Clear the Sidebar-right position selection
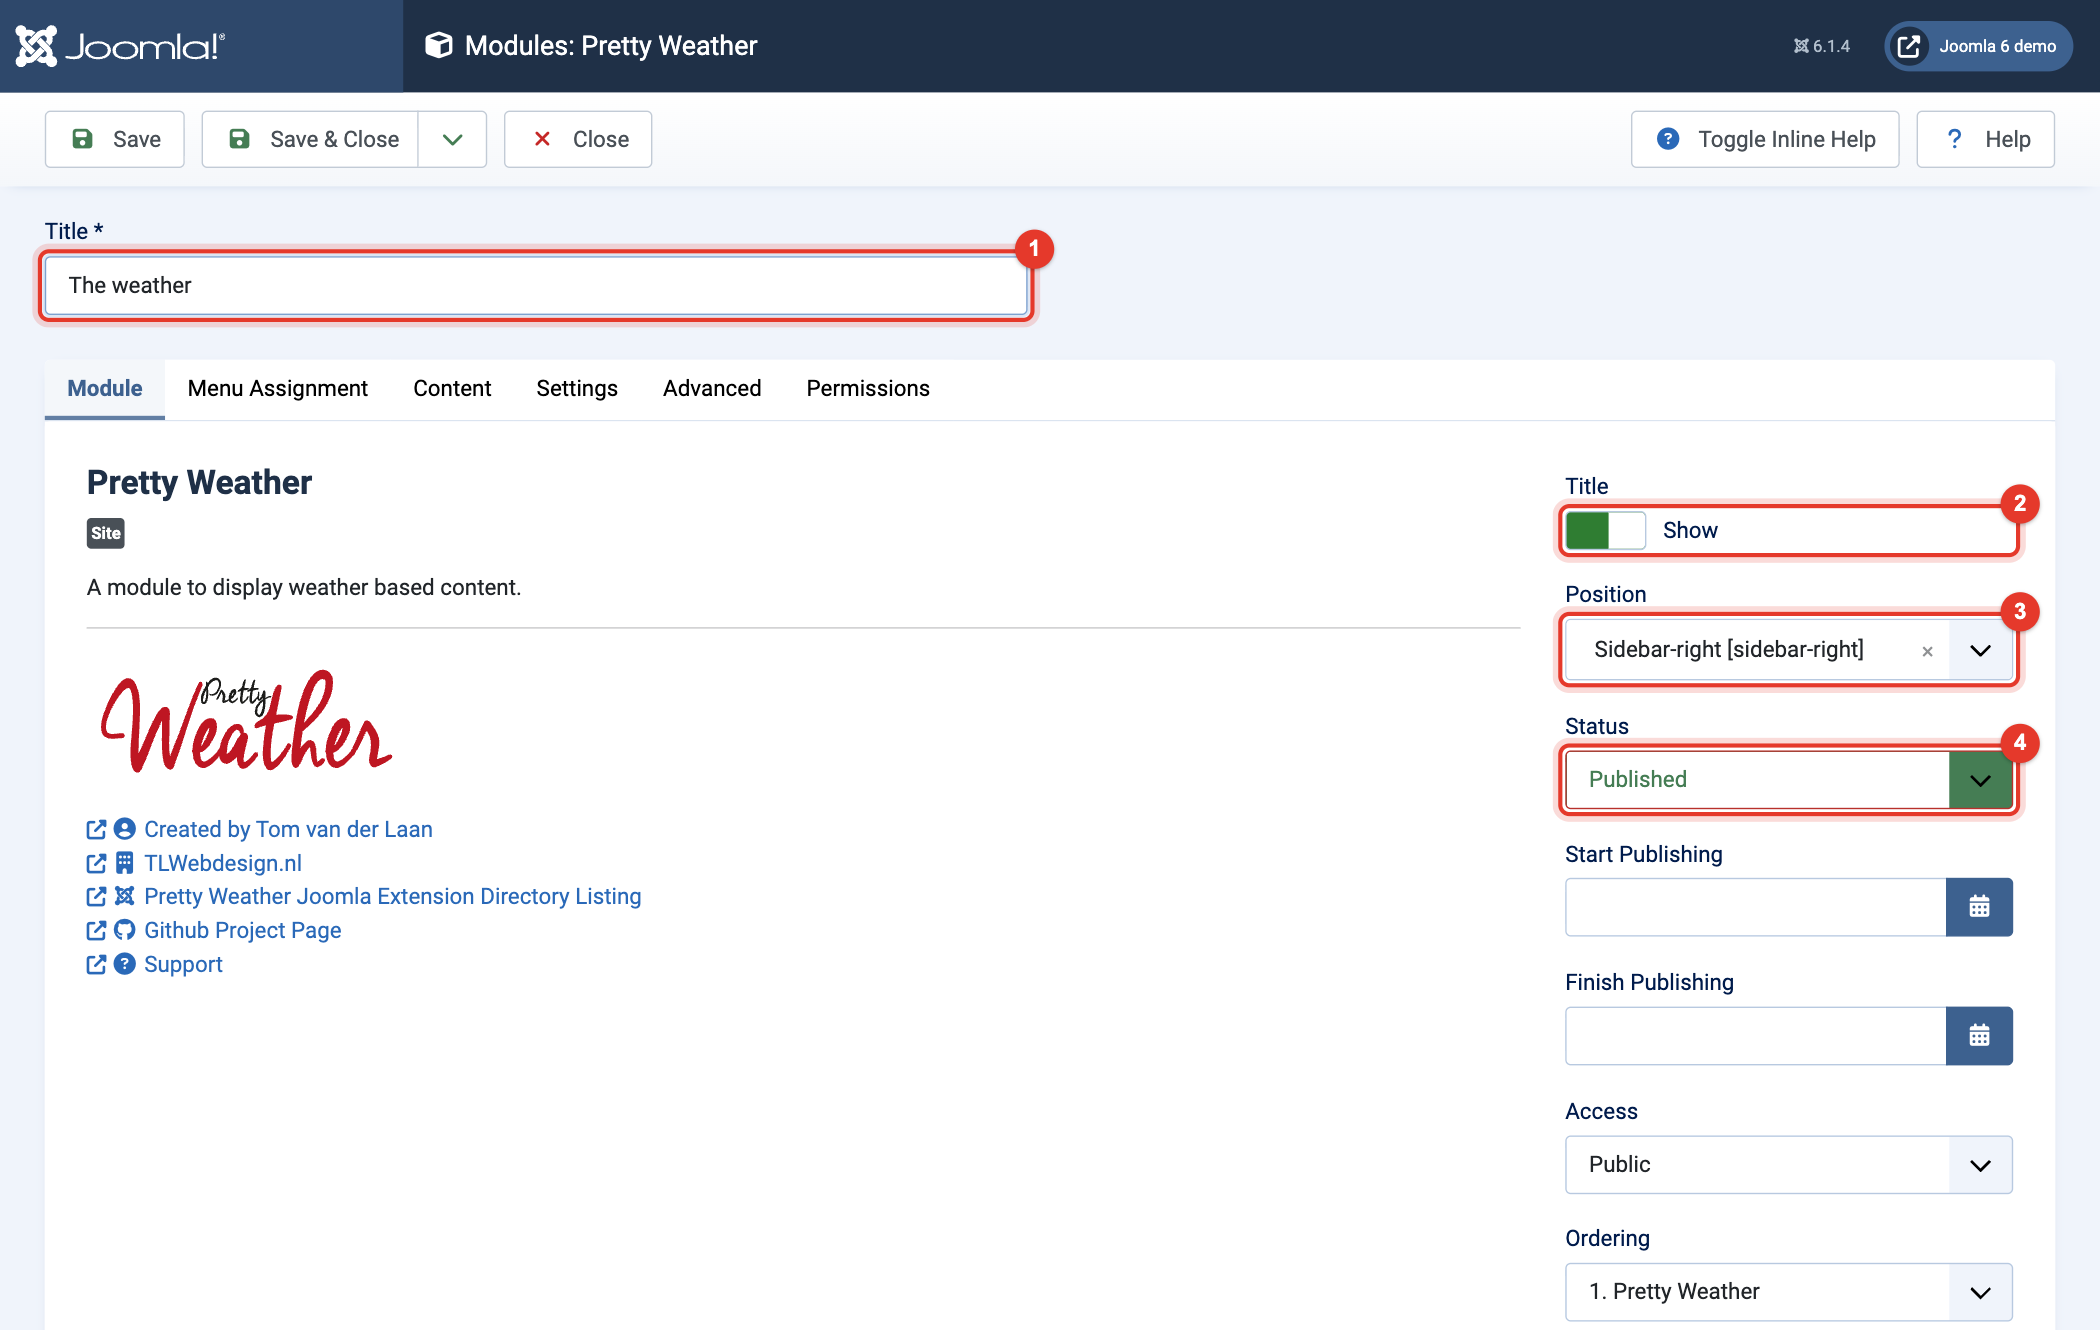2100x1330 pixels. (1927, 651)
